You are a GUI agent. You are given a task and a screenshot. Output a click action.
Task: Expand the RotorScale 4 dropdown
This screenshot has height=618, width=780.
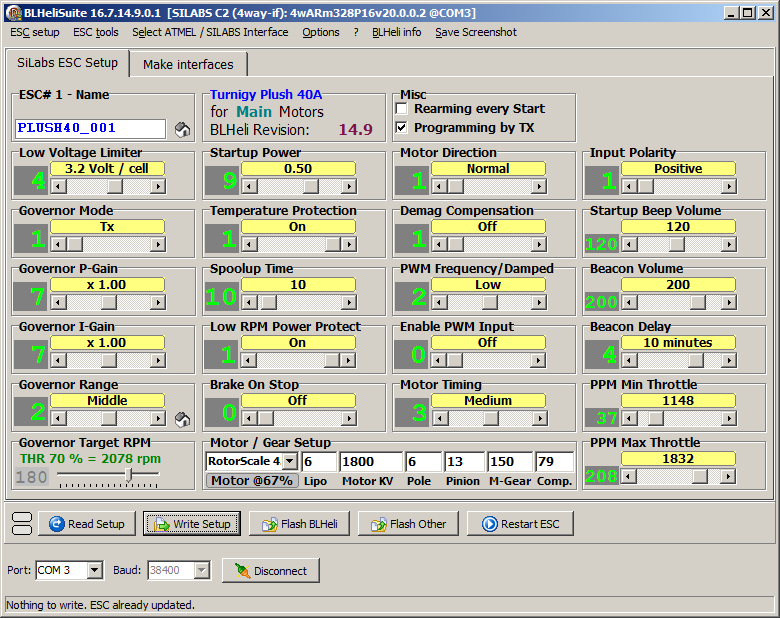pos(290,461)
